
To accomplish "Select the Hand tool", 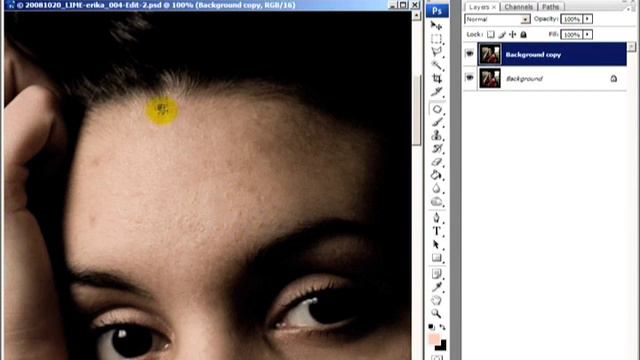I will pyautogui.click(x=436, y=300).
